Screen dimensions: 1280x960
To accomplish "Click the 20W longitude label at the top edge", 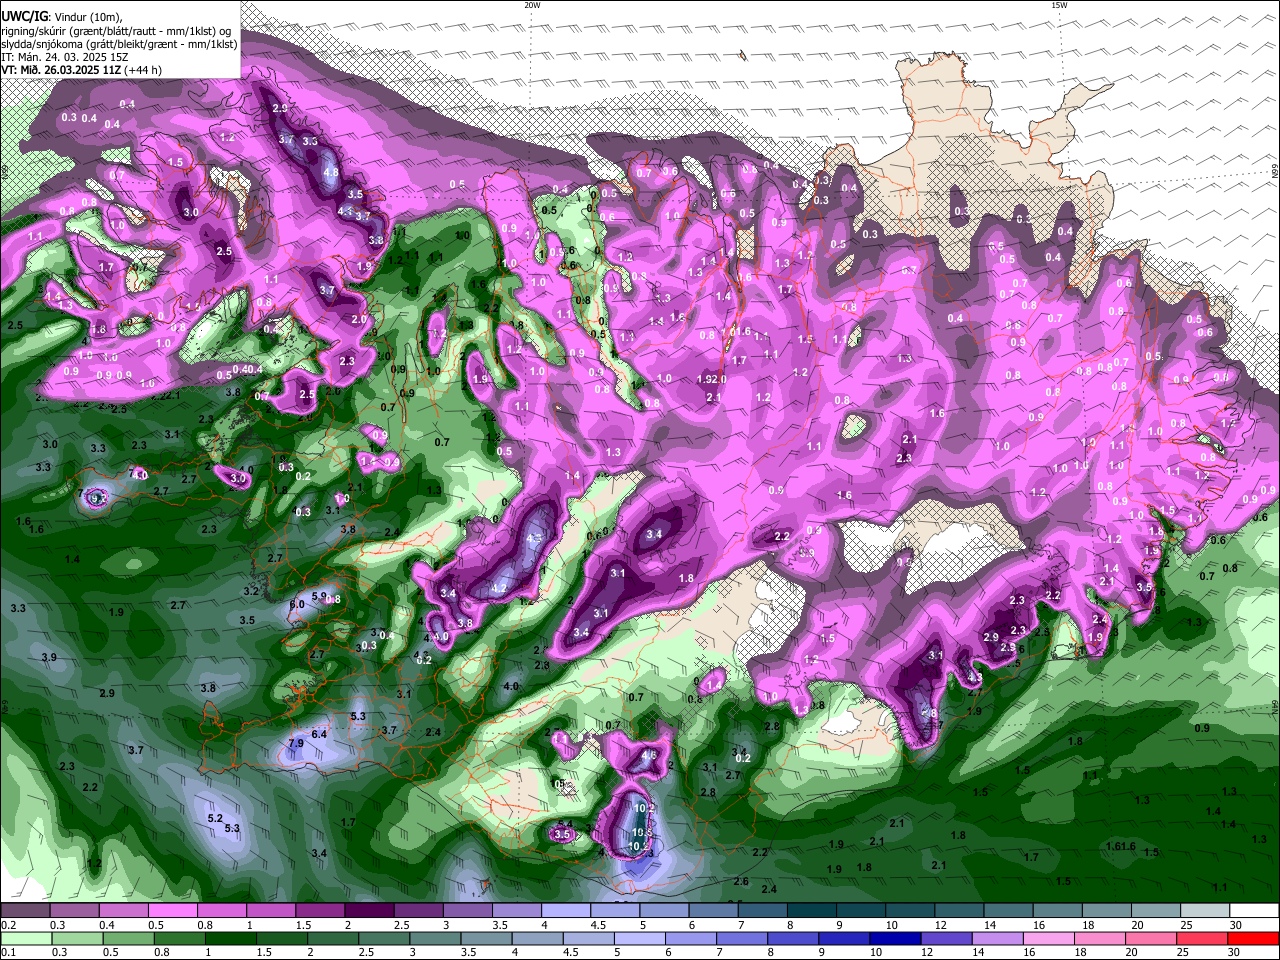I will pyautogui.click(x=532, y=5).
